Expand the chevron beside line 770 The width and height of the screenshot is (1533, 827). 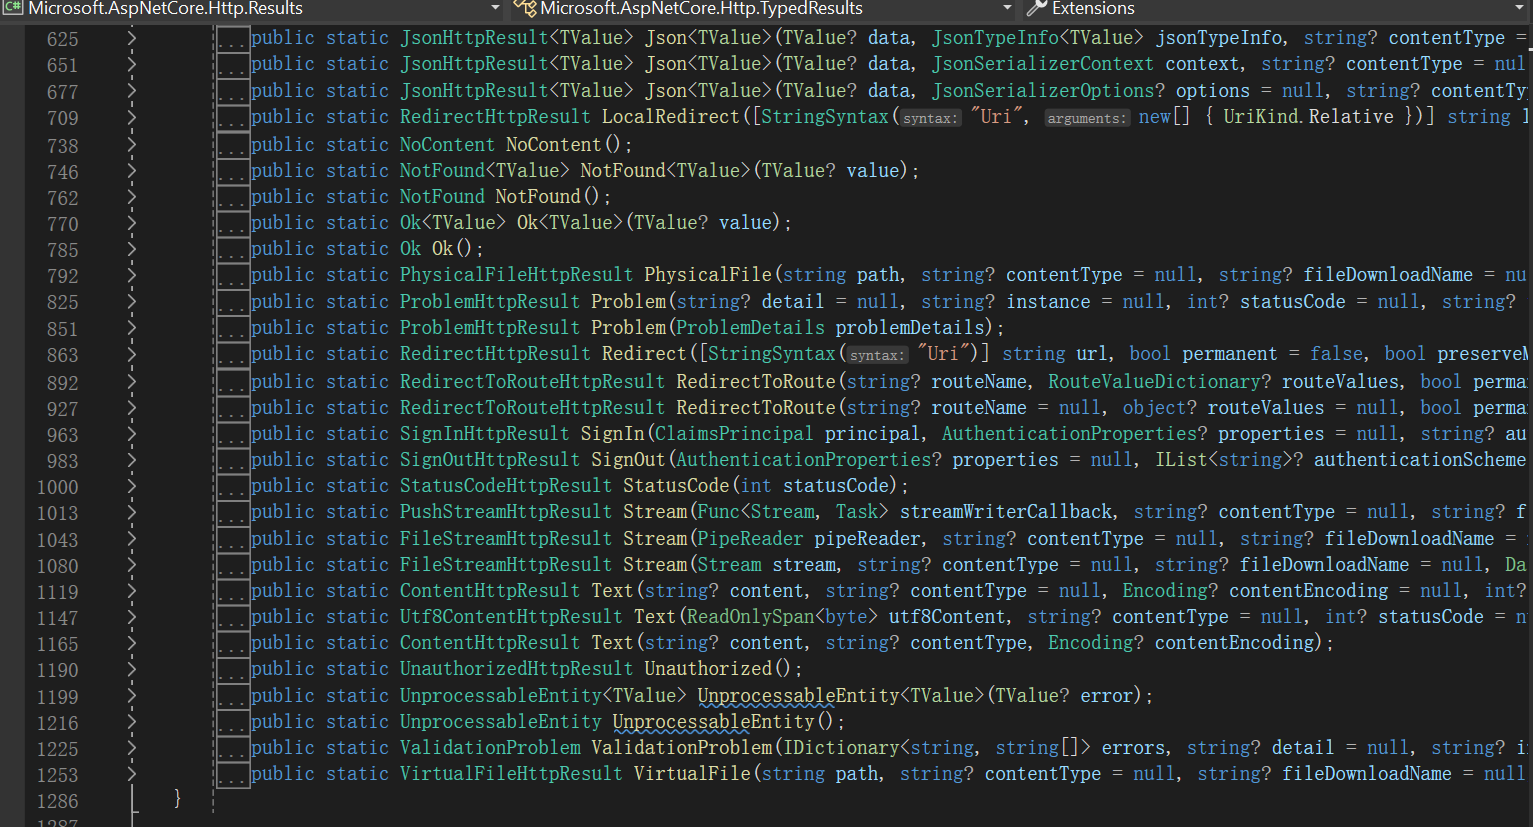click(x=131, y=223)
